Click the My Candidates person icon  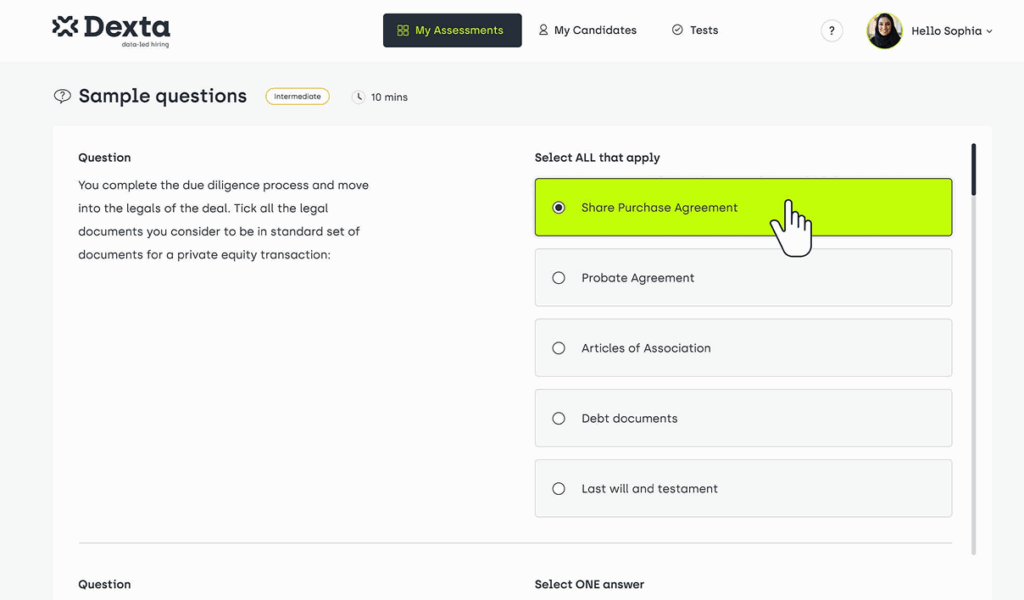pos(543,30)
